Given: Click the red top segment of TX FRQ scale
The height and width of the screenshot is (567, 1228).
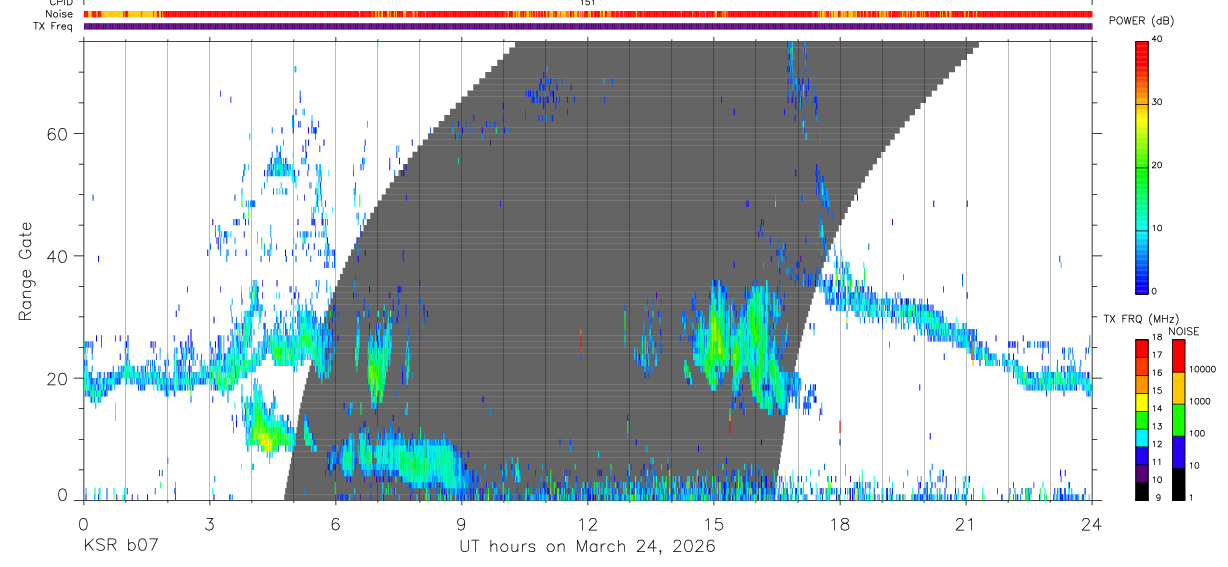Looking at the screenshot, I should coord(1141,348).
